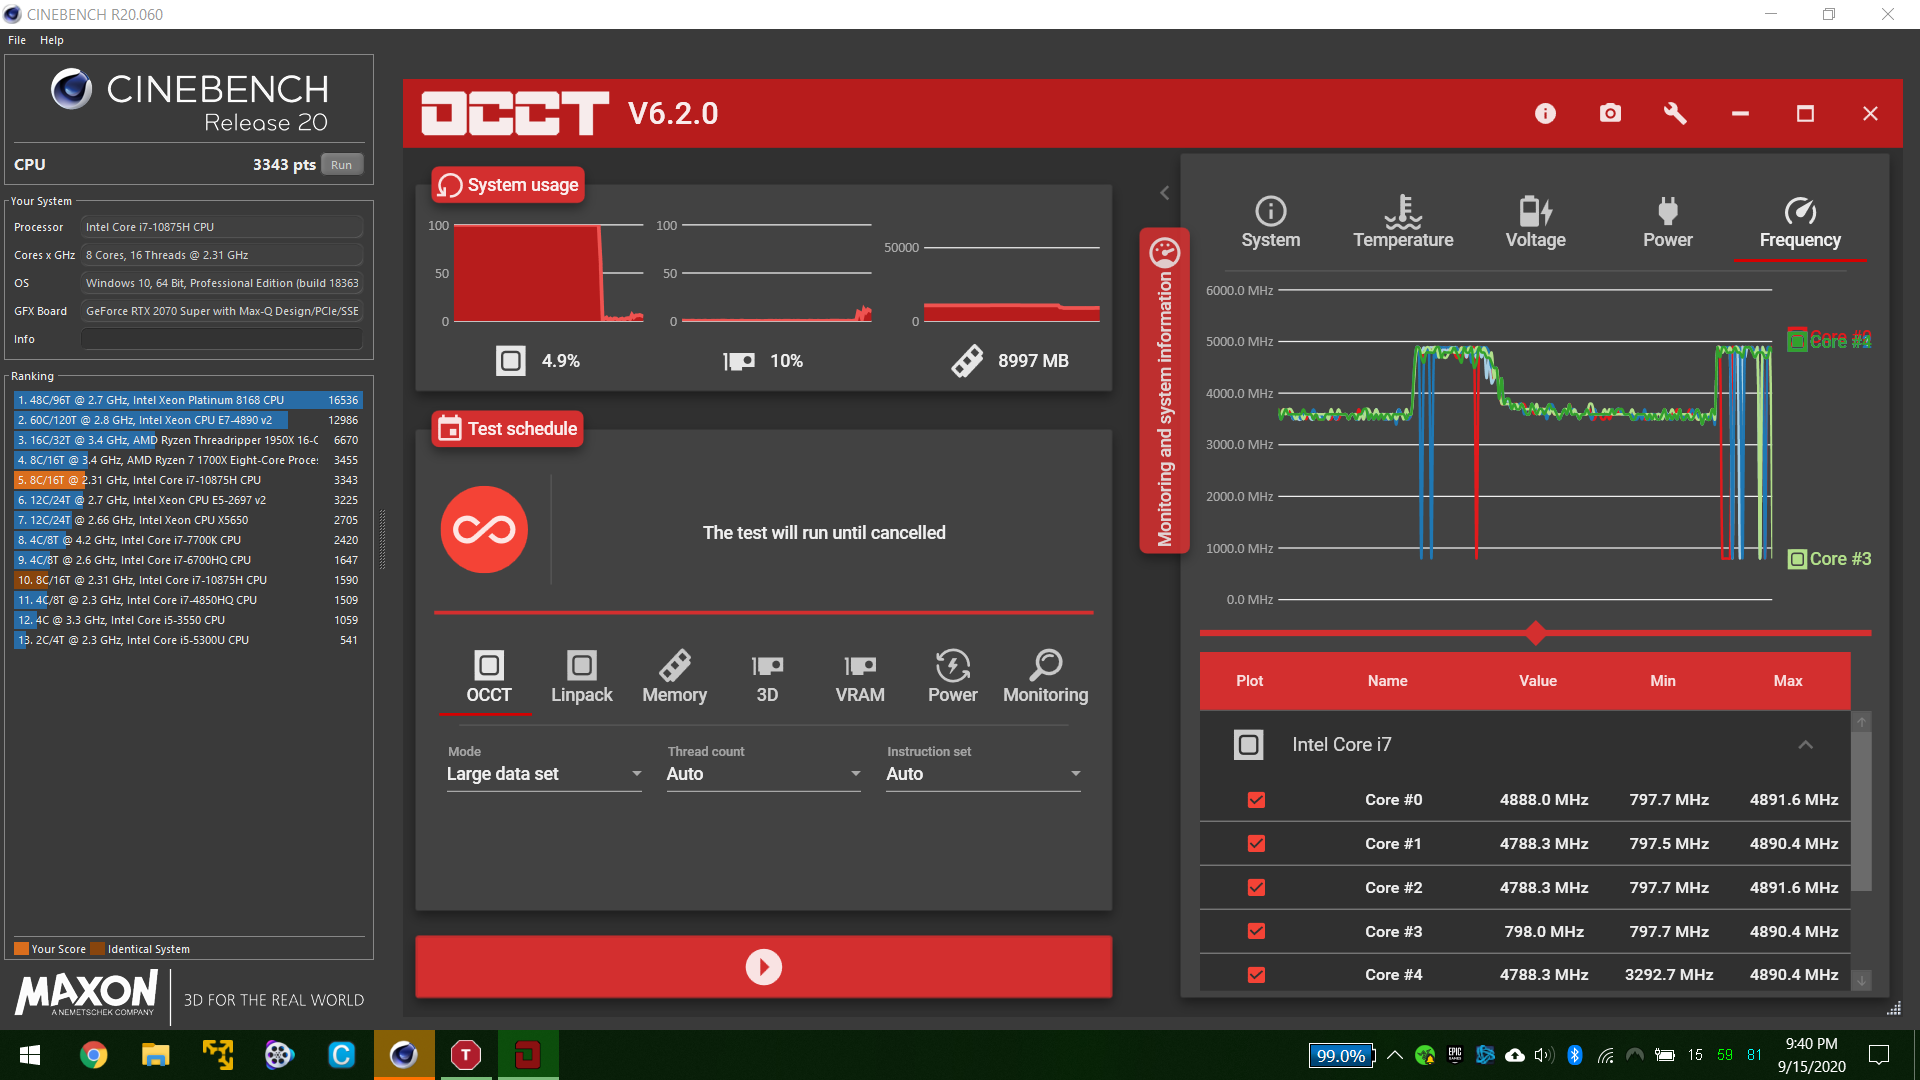Click the GPU usage 10% icon
1920x1080 pixels.
click(x=739, y=361)
